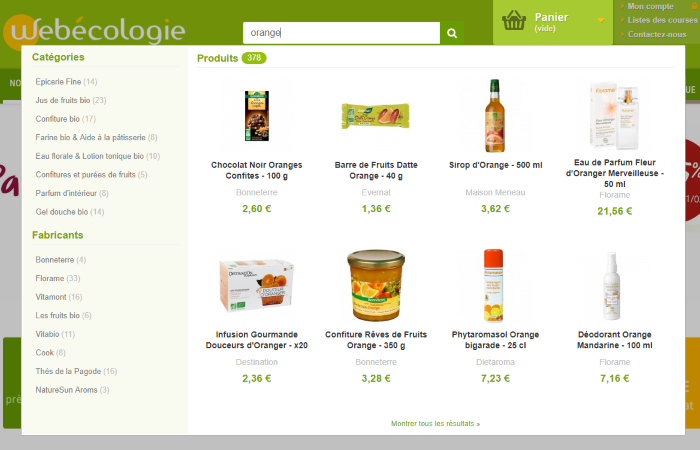Click price 1,36 €
The height and width of the screenshot is (450, 700).
376,209
